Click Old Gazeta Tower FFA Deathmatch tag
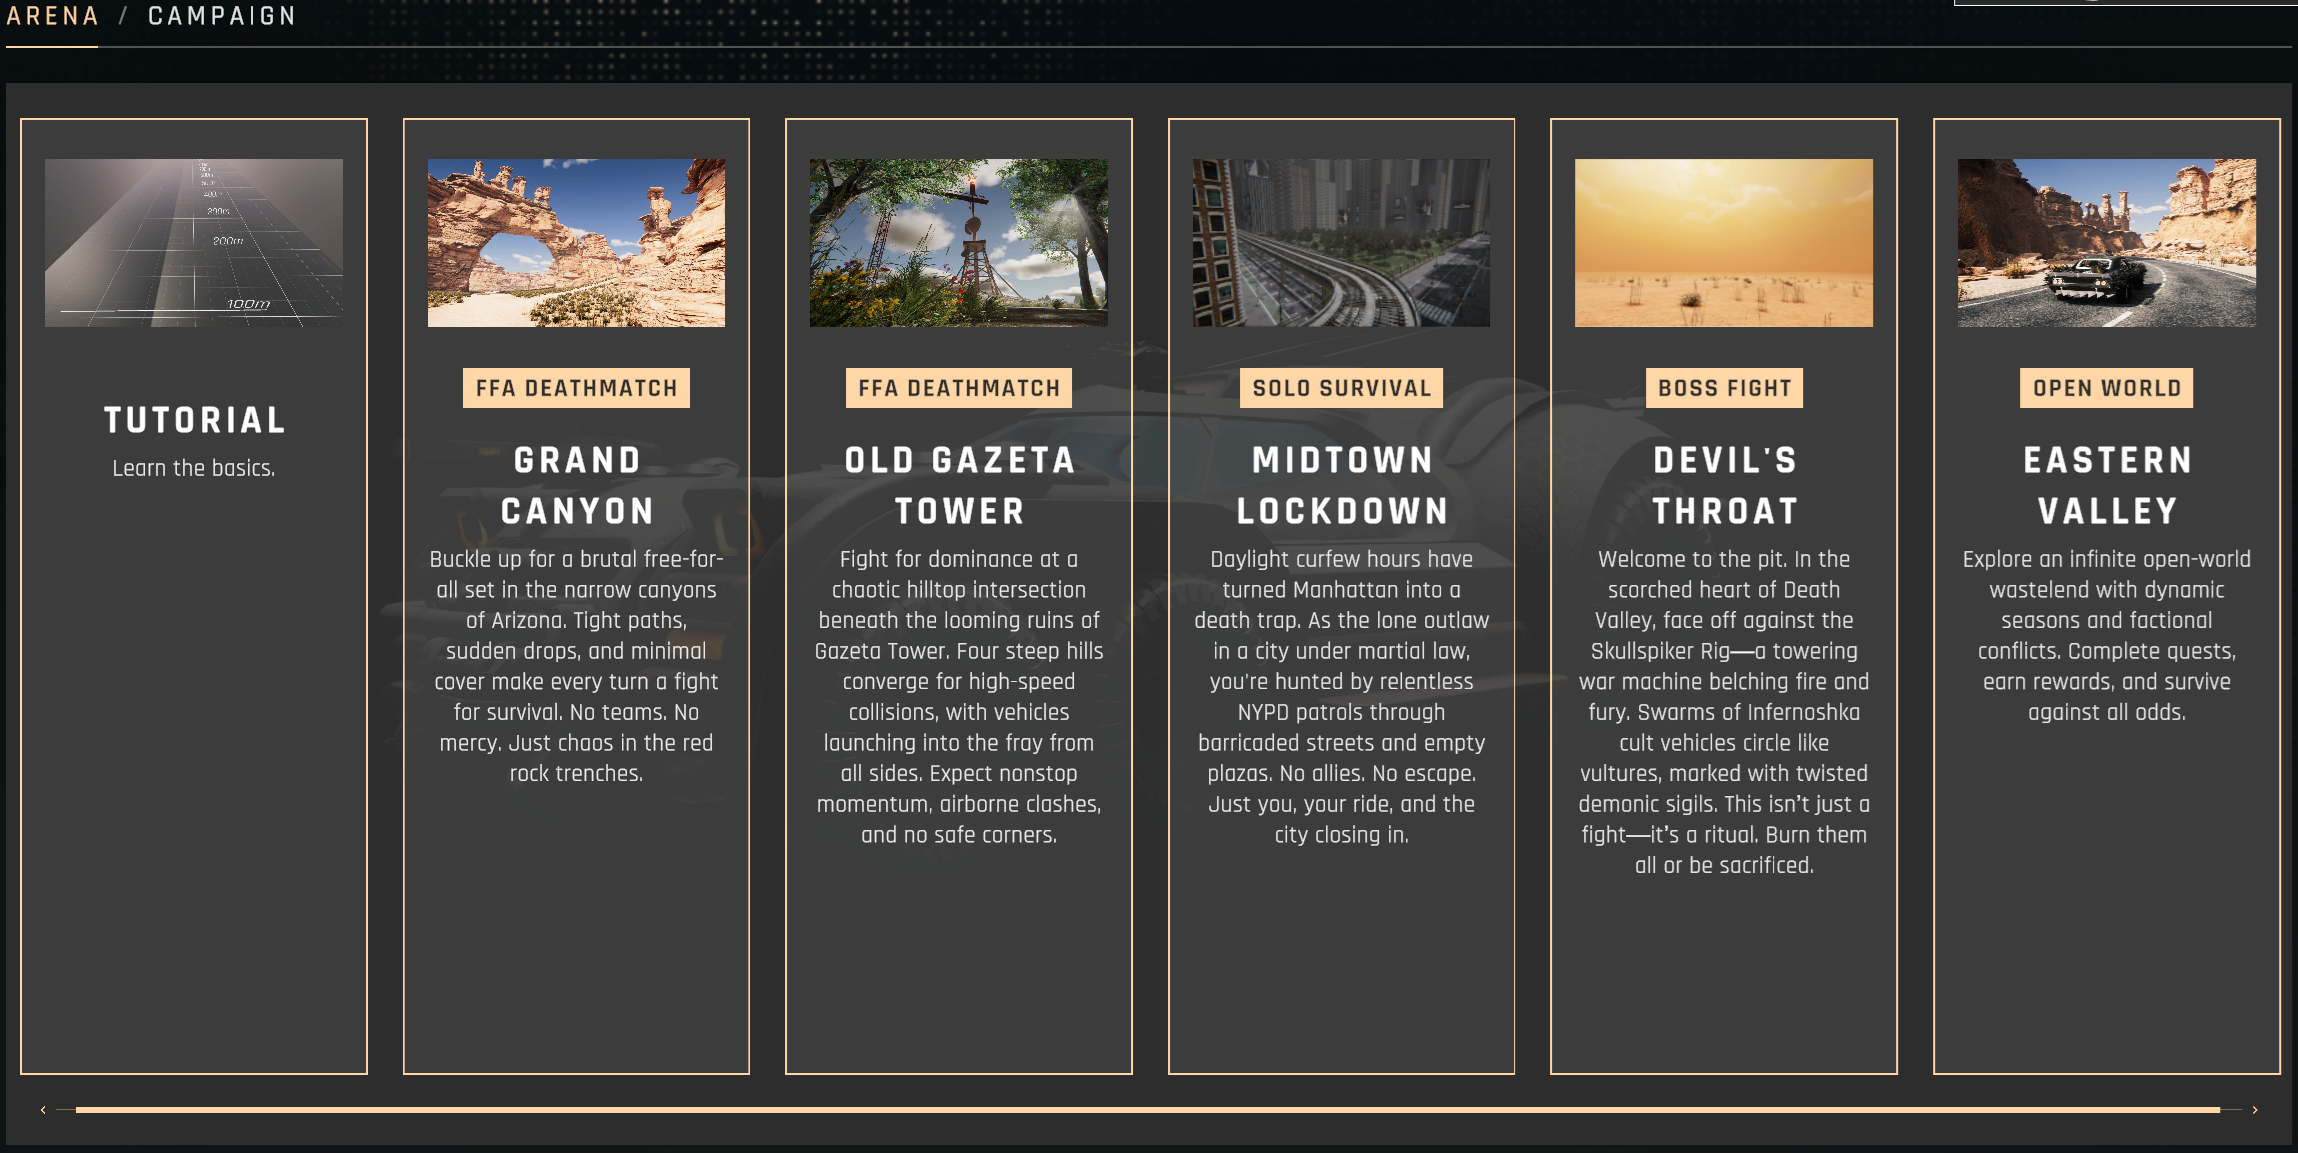 (958, 388)
